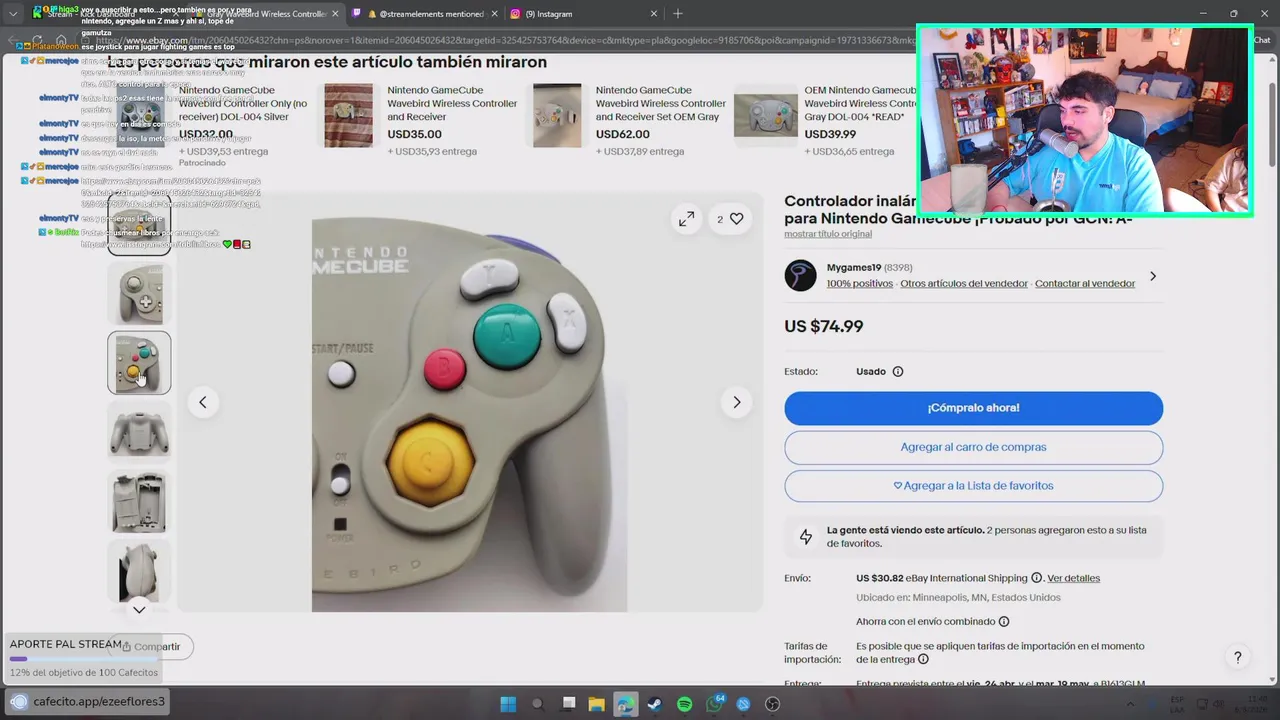This screenshot has width=1280, height=720.
Task: Switch to Stream Kick Dashboard tab
Action: (x=105, y=14)
